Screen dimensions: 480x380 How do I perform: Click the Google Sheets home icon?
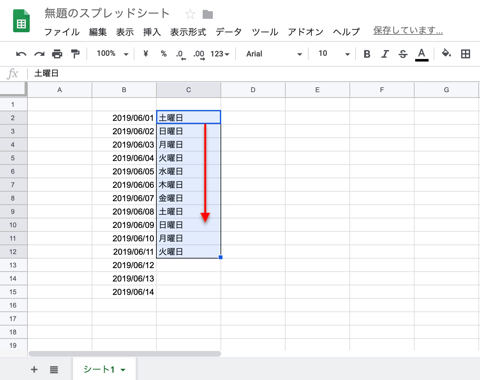[21, 21]
